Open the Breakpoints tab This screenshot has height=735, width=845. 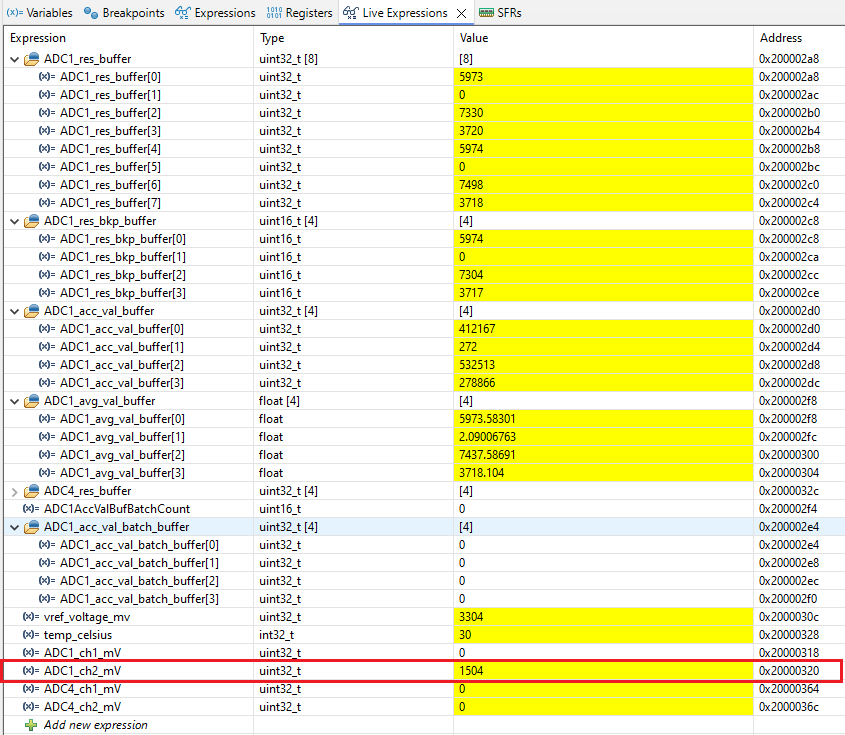124,12
